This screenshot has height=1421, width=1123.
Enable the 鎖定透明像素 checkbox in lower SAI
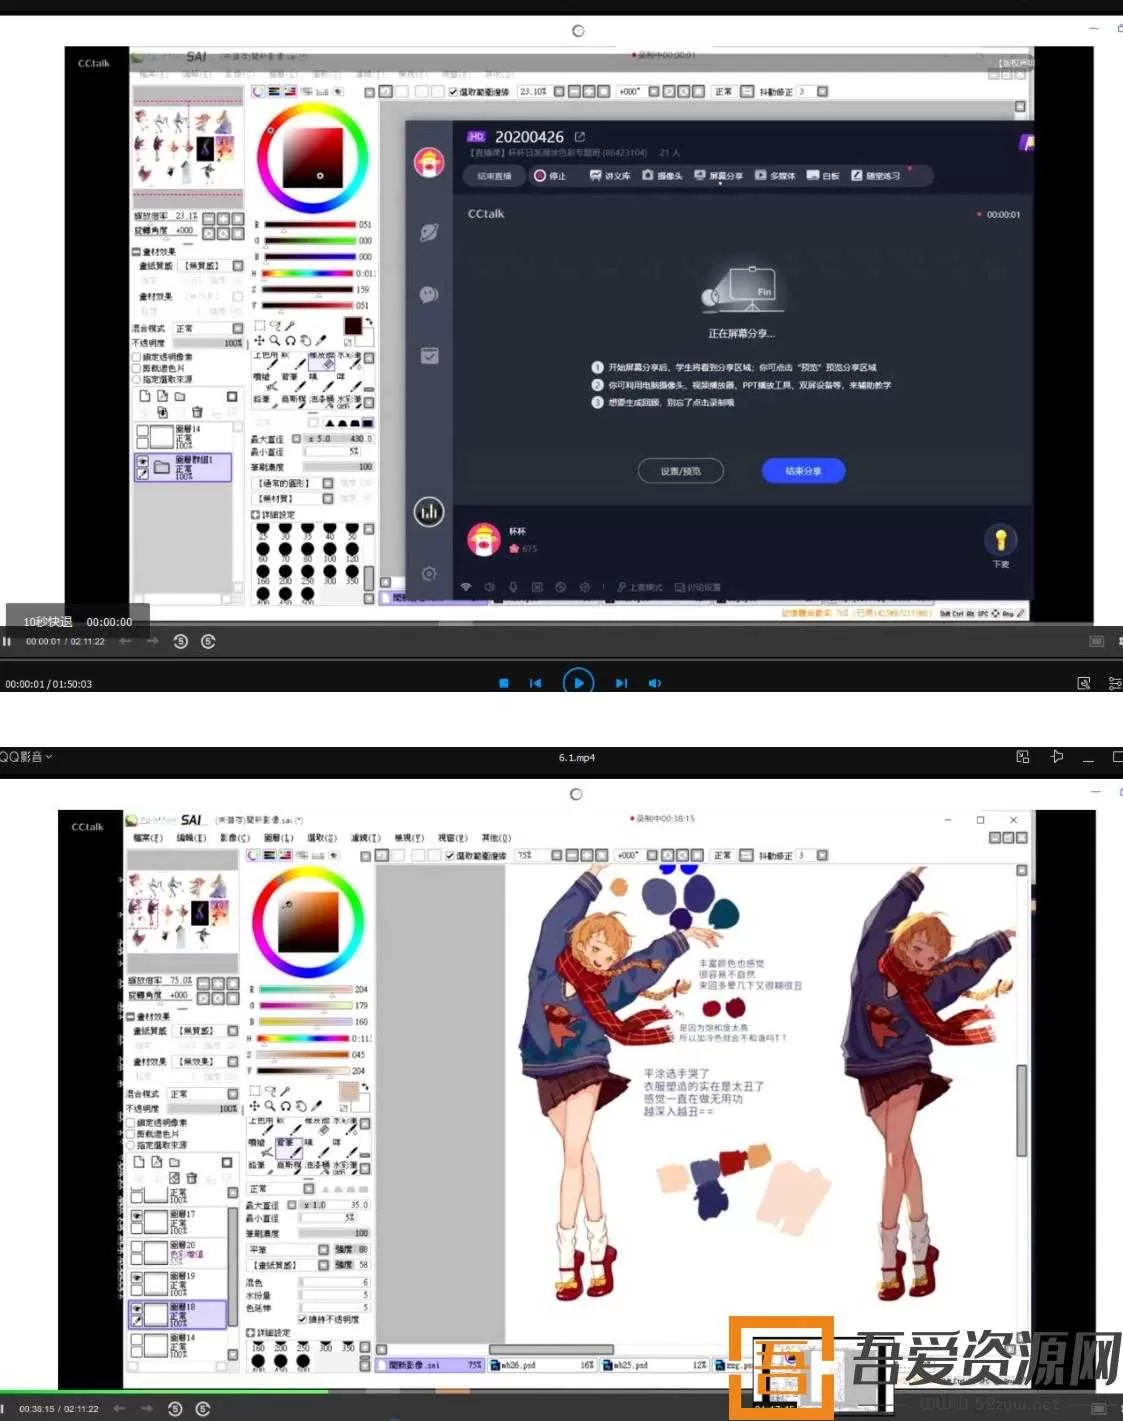point(131,1123)
